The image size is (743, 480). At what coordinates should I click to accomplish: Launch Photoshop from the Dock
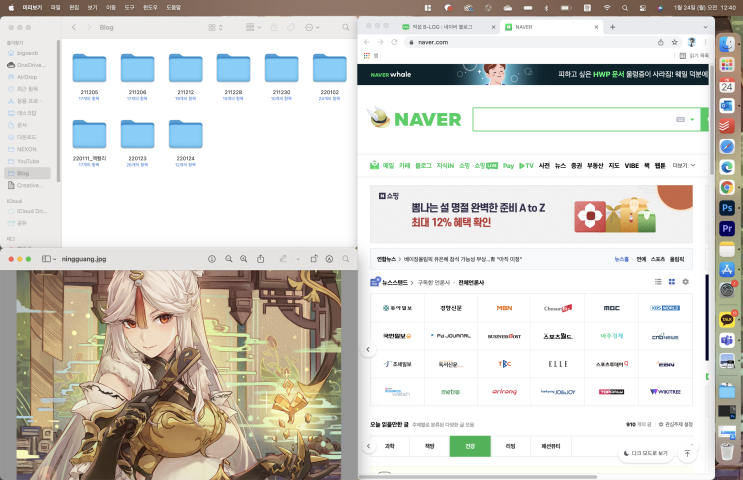point(727,208)
